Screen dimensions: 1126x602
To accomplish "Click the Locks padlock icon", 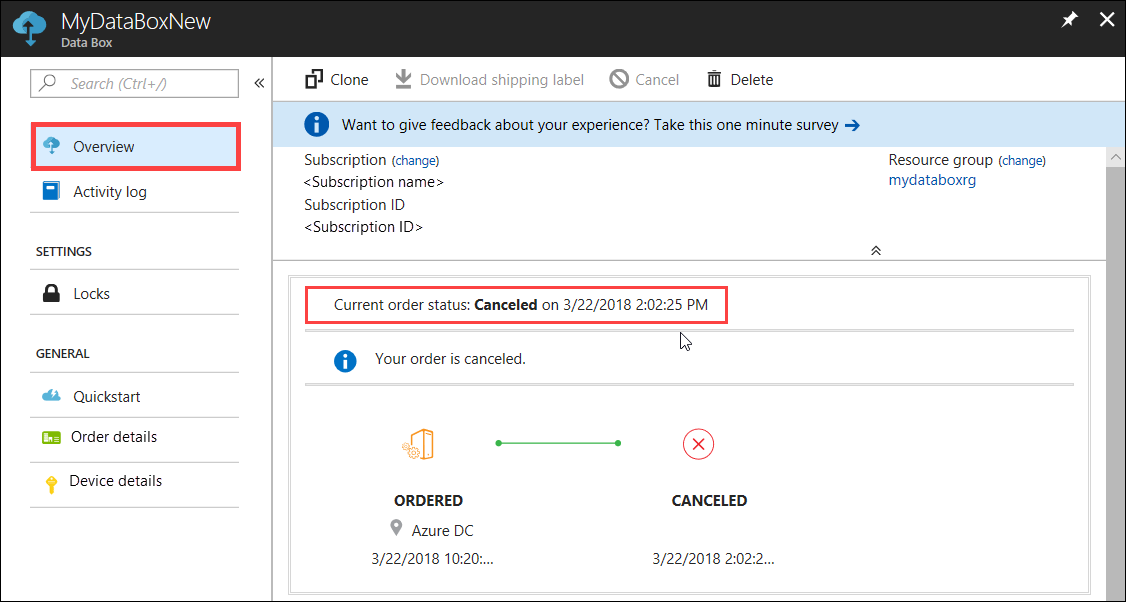I will click(x=51, y=293).
